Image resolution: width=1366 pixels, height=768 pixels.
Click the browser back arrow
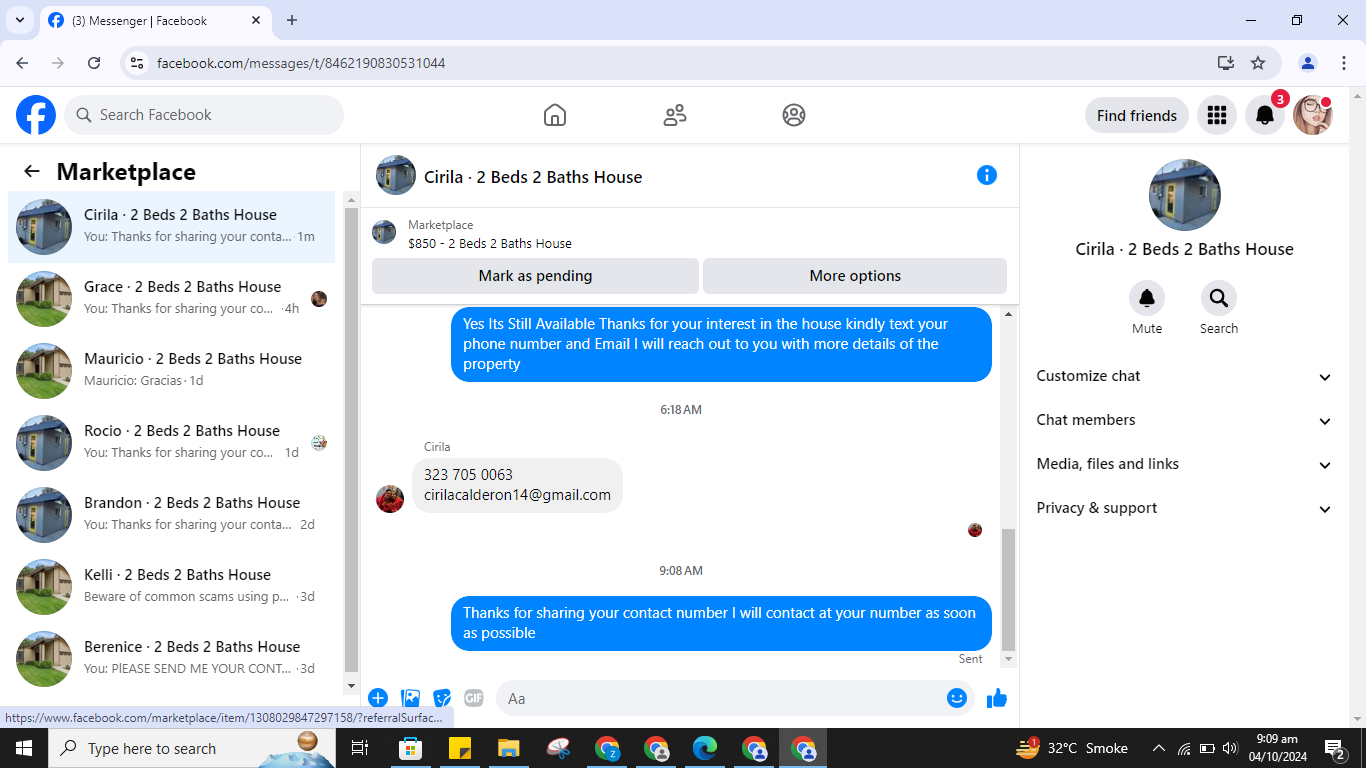click(22, 63)
